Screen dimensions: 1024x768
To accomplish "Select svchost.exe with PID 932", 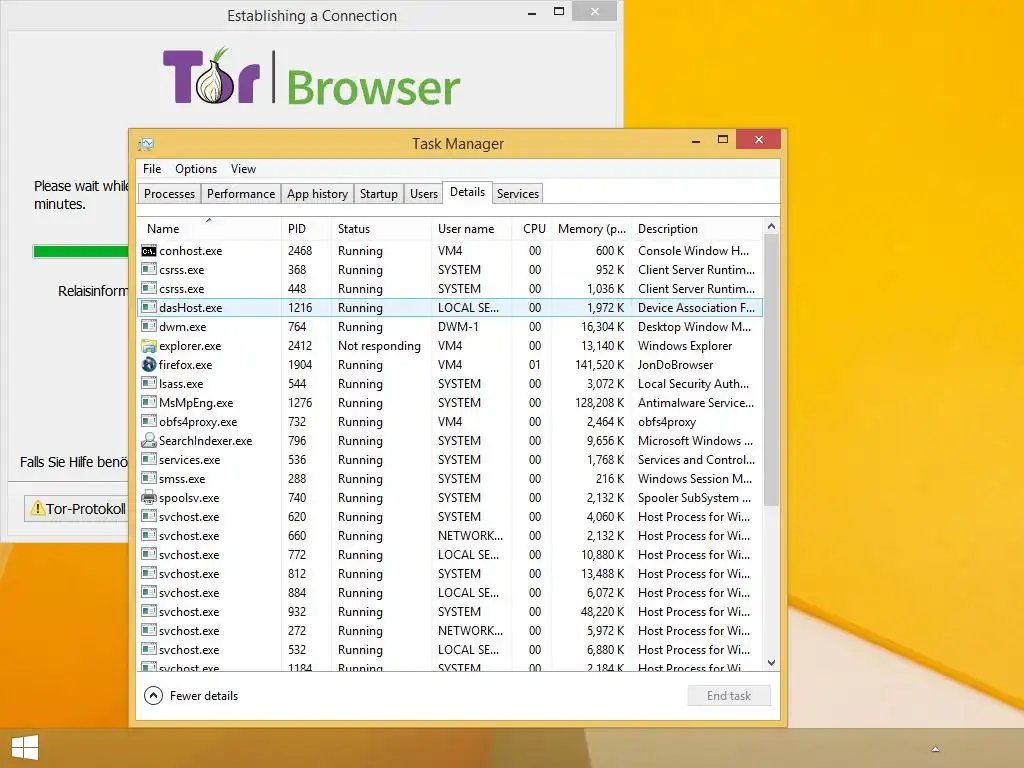I will point(450,612).
